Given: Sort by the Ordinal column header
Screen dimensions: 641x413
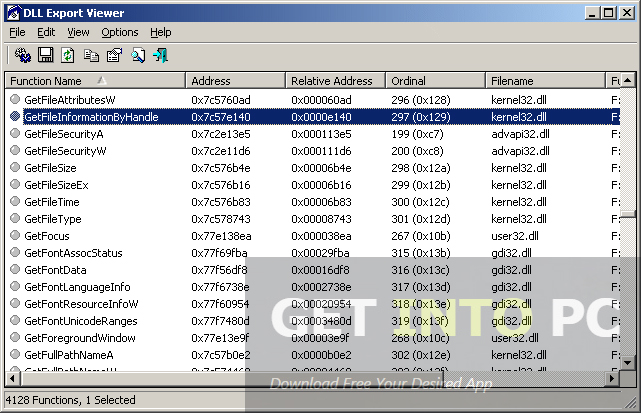Looking at the screenshot, I should 435,81.
